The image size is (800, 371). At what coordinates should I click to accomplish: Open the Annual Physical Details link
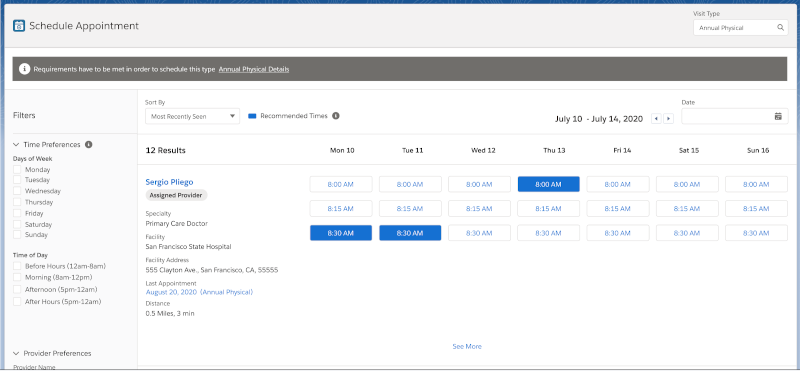254,69
